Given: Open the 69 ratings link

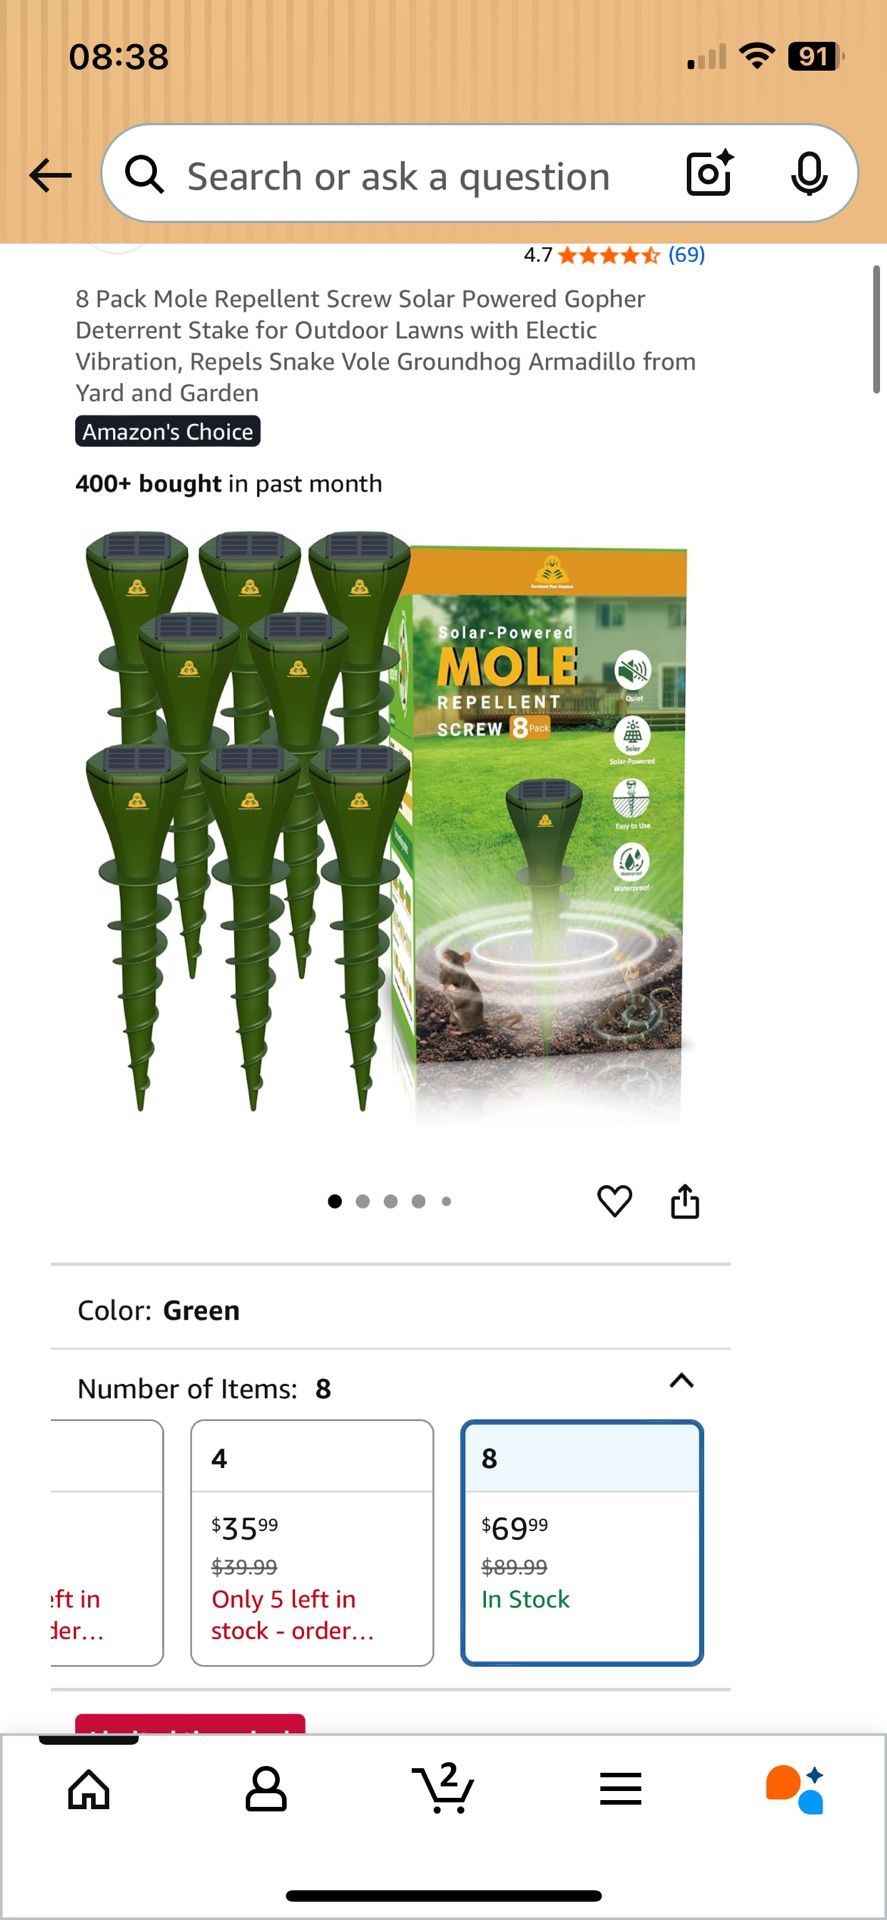Looking at the screenshot, I should (x=686, y=255).
